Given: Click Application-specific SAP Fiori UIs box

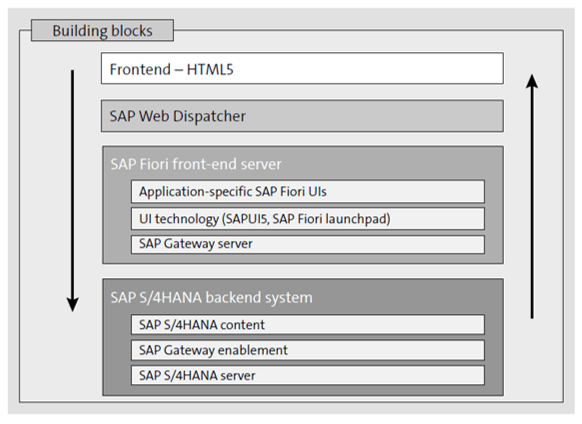Looking at the screenshot, I should point(308,192).
